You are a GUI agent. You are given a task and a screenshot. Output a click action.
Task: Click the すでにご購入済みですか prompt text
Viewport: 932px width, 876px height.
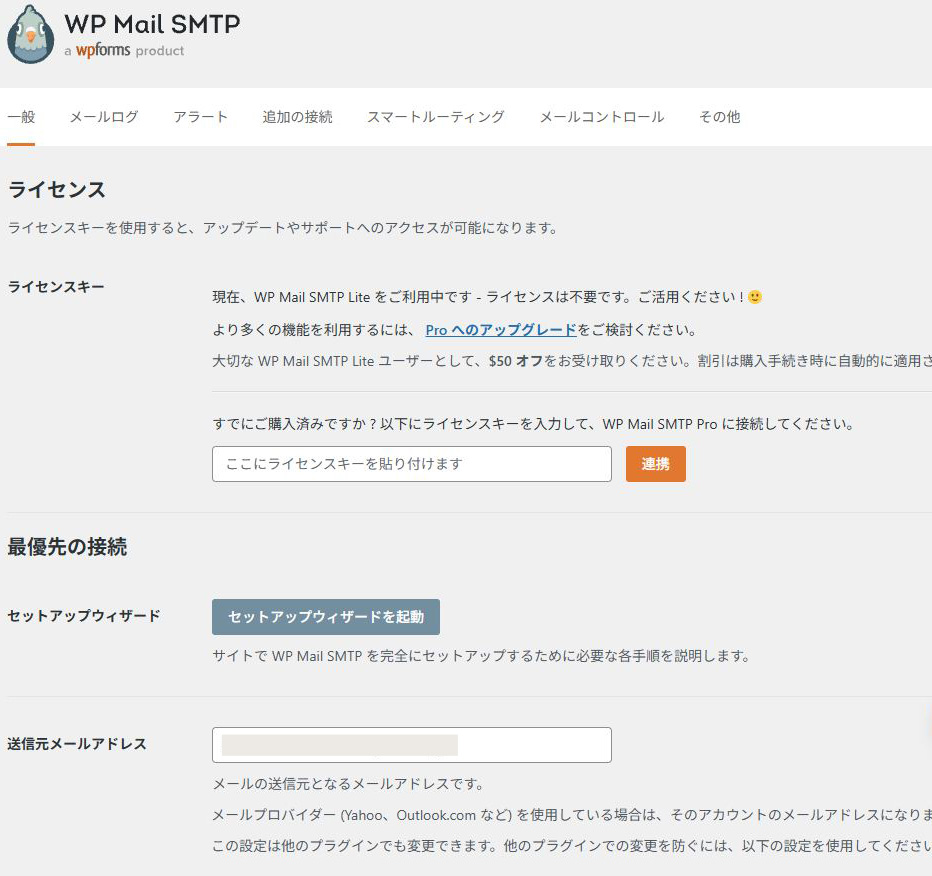tap(533, 424)
